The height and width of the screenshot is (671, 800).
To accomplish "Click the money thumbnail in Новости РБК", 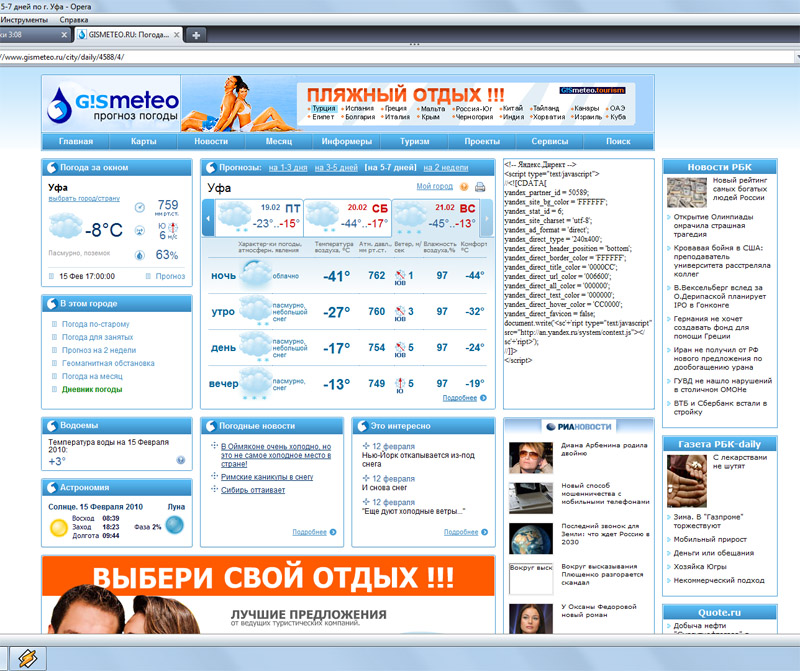I will 687,192.
